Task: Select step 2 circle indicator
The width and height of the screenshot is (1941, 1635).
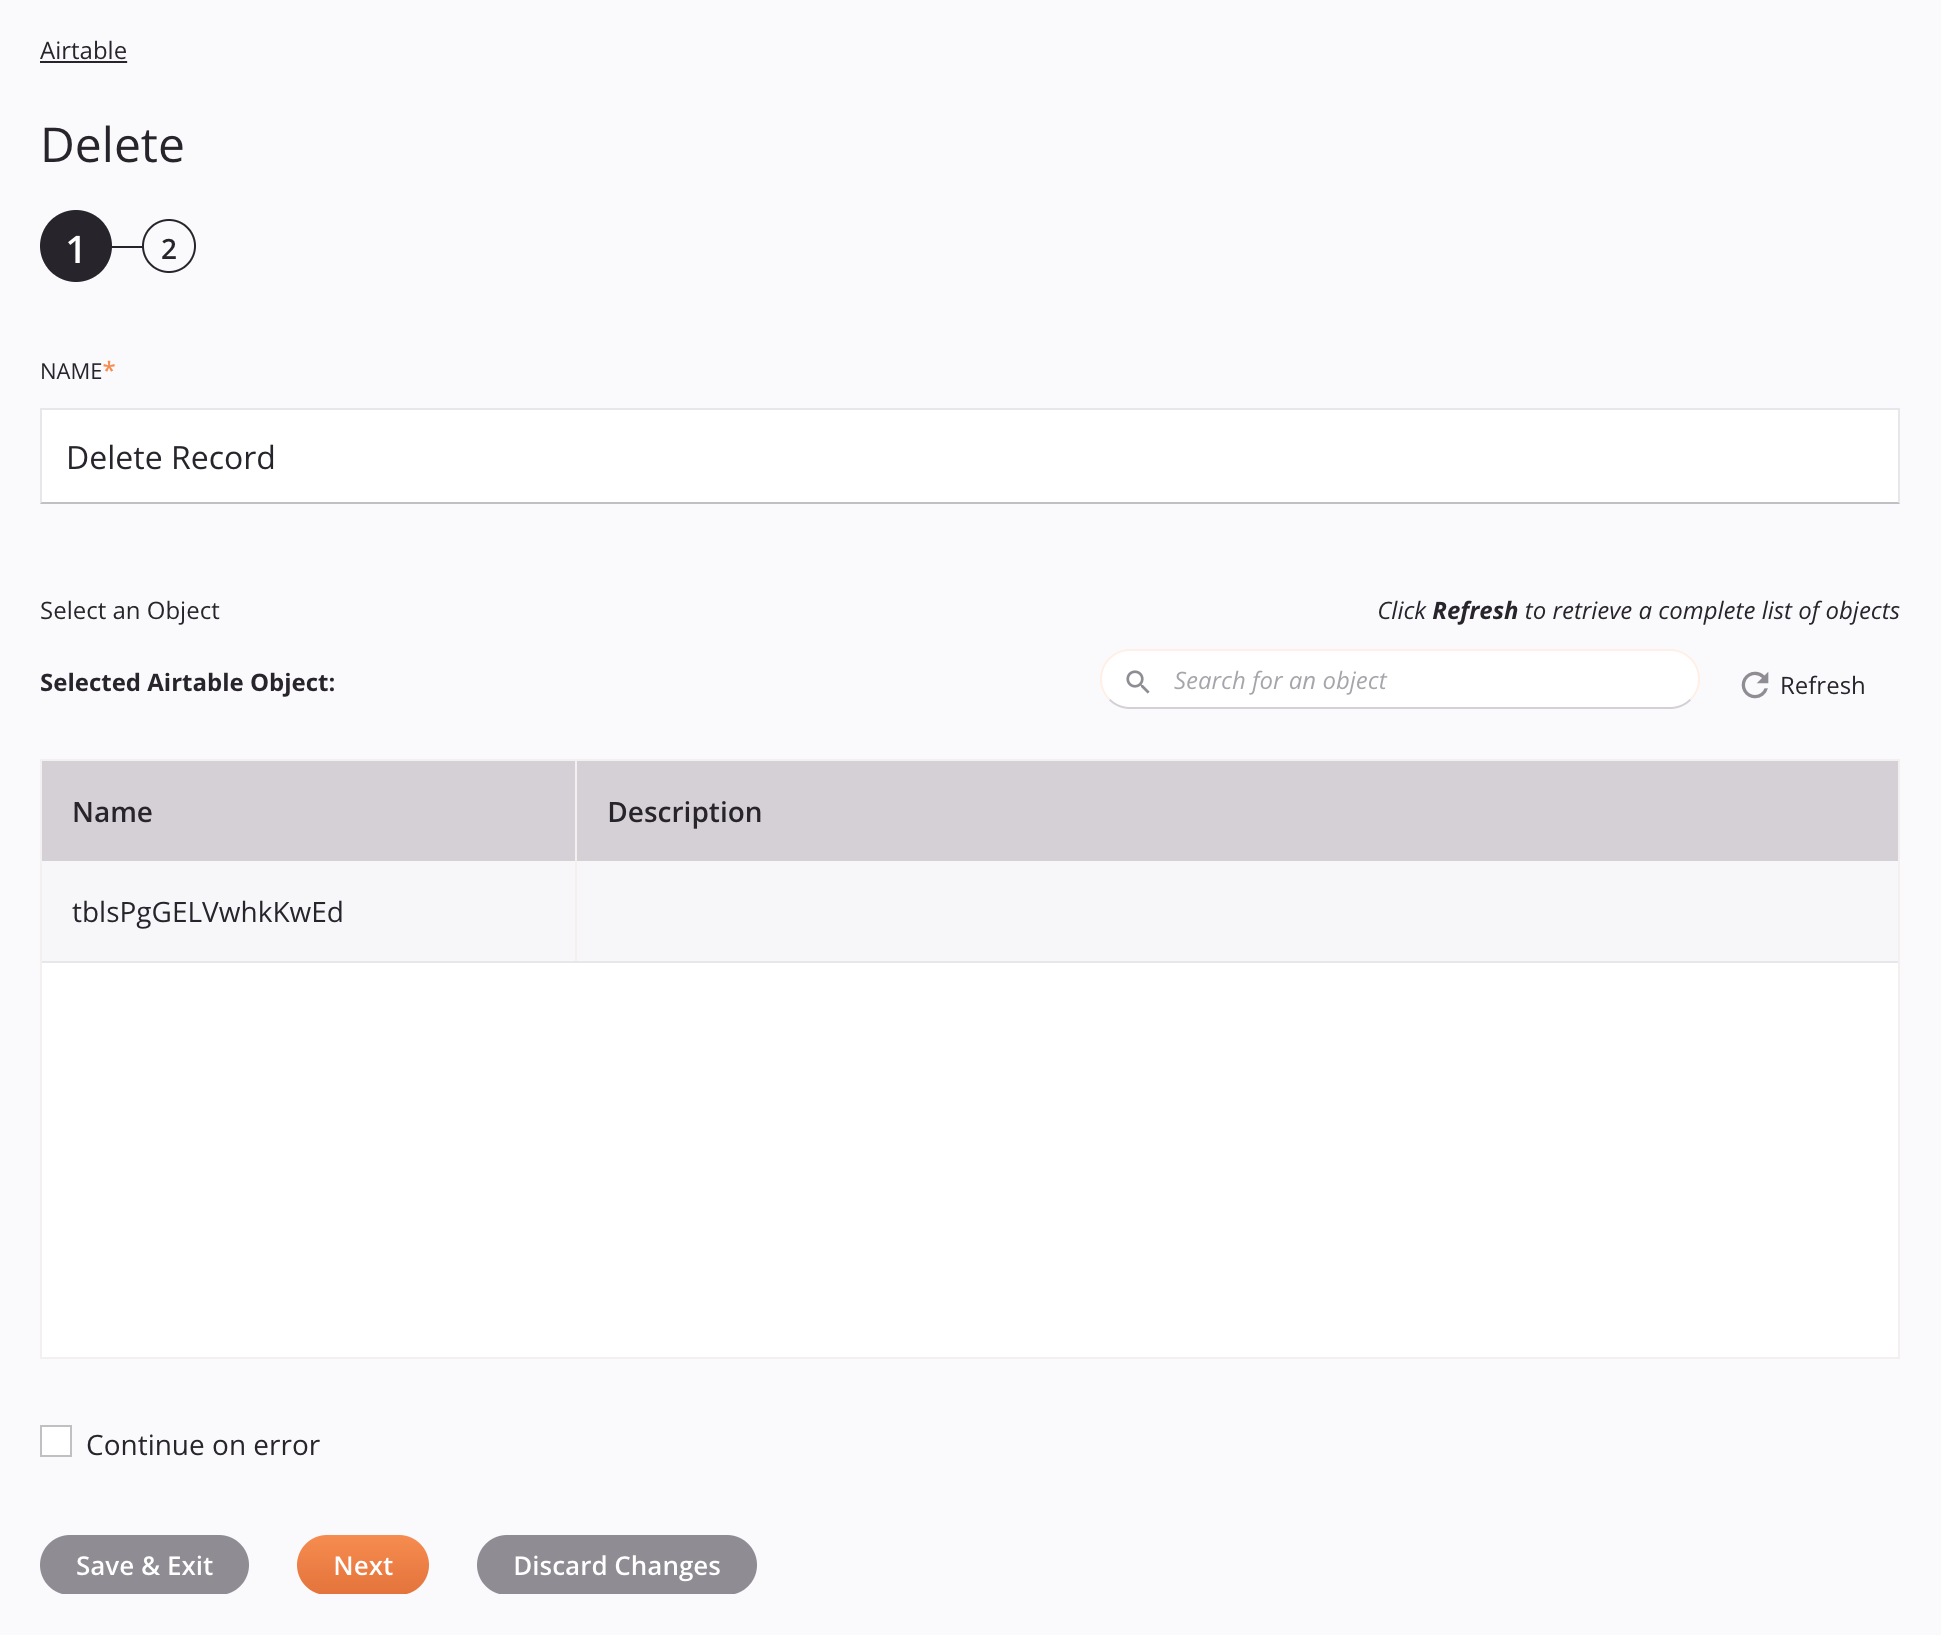Action: click(169, 248)
